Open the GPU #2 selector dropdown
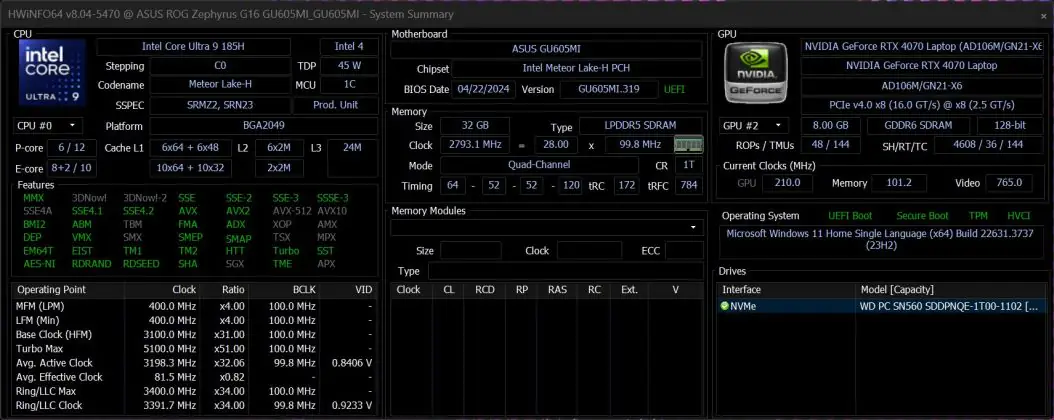 [x=754, y=126]
